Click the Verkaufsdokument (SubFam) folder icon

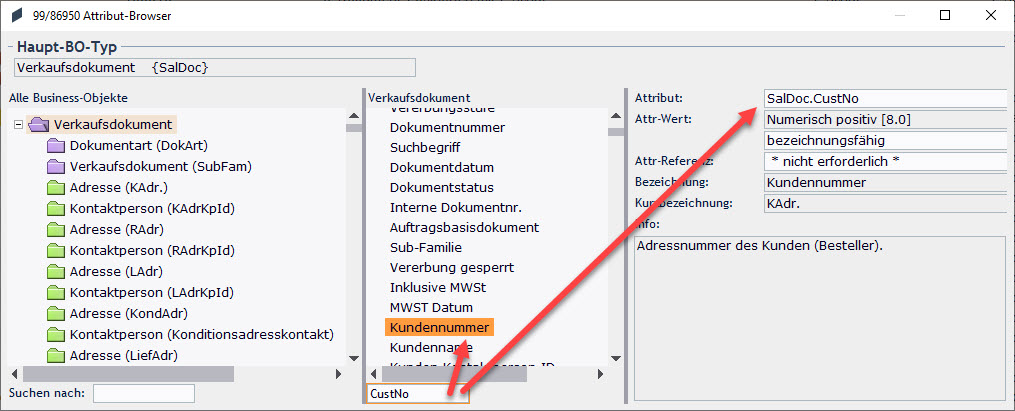57,166
